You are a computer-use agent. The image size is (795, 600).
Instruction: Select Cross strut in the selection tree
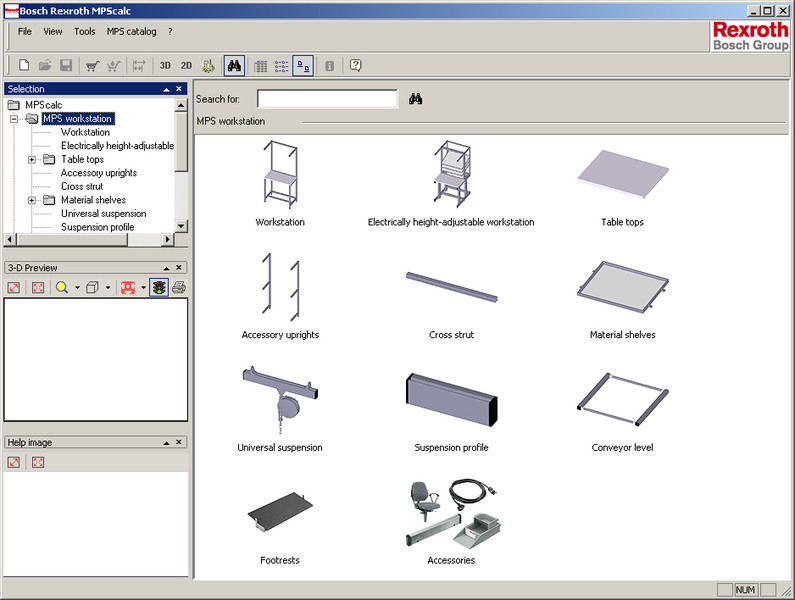click(x=82, y=186)
